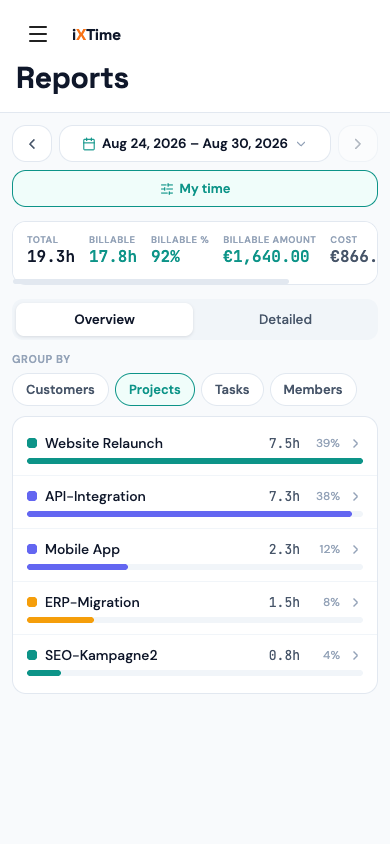Click the API-Integration project name

click(x=95, y=496)
